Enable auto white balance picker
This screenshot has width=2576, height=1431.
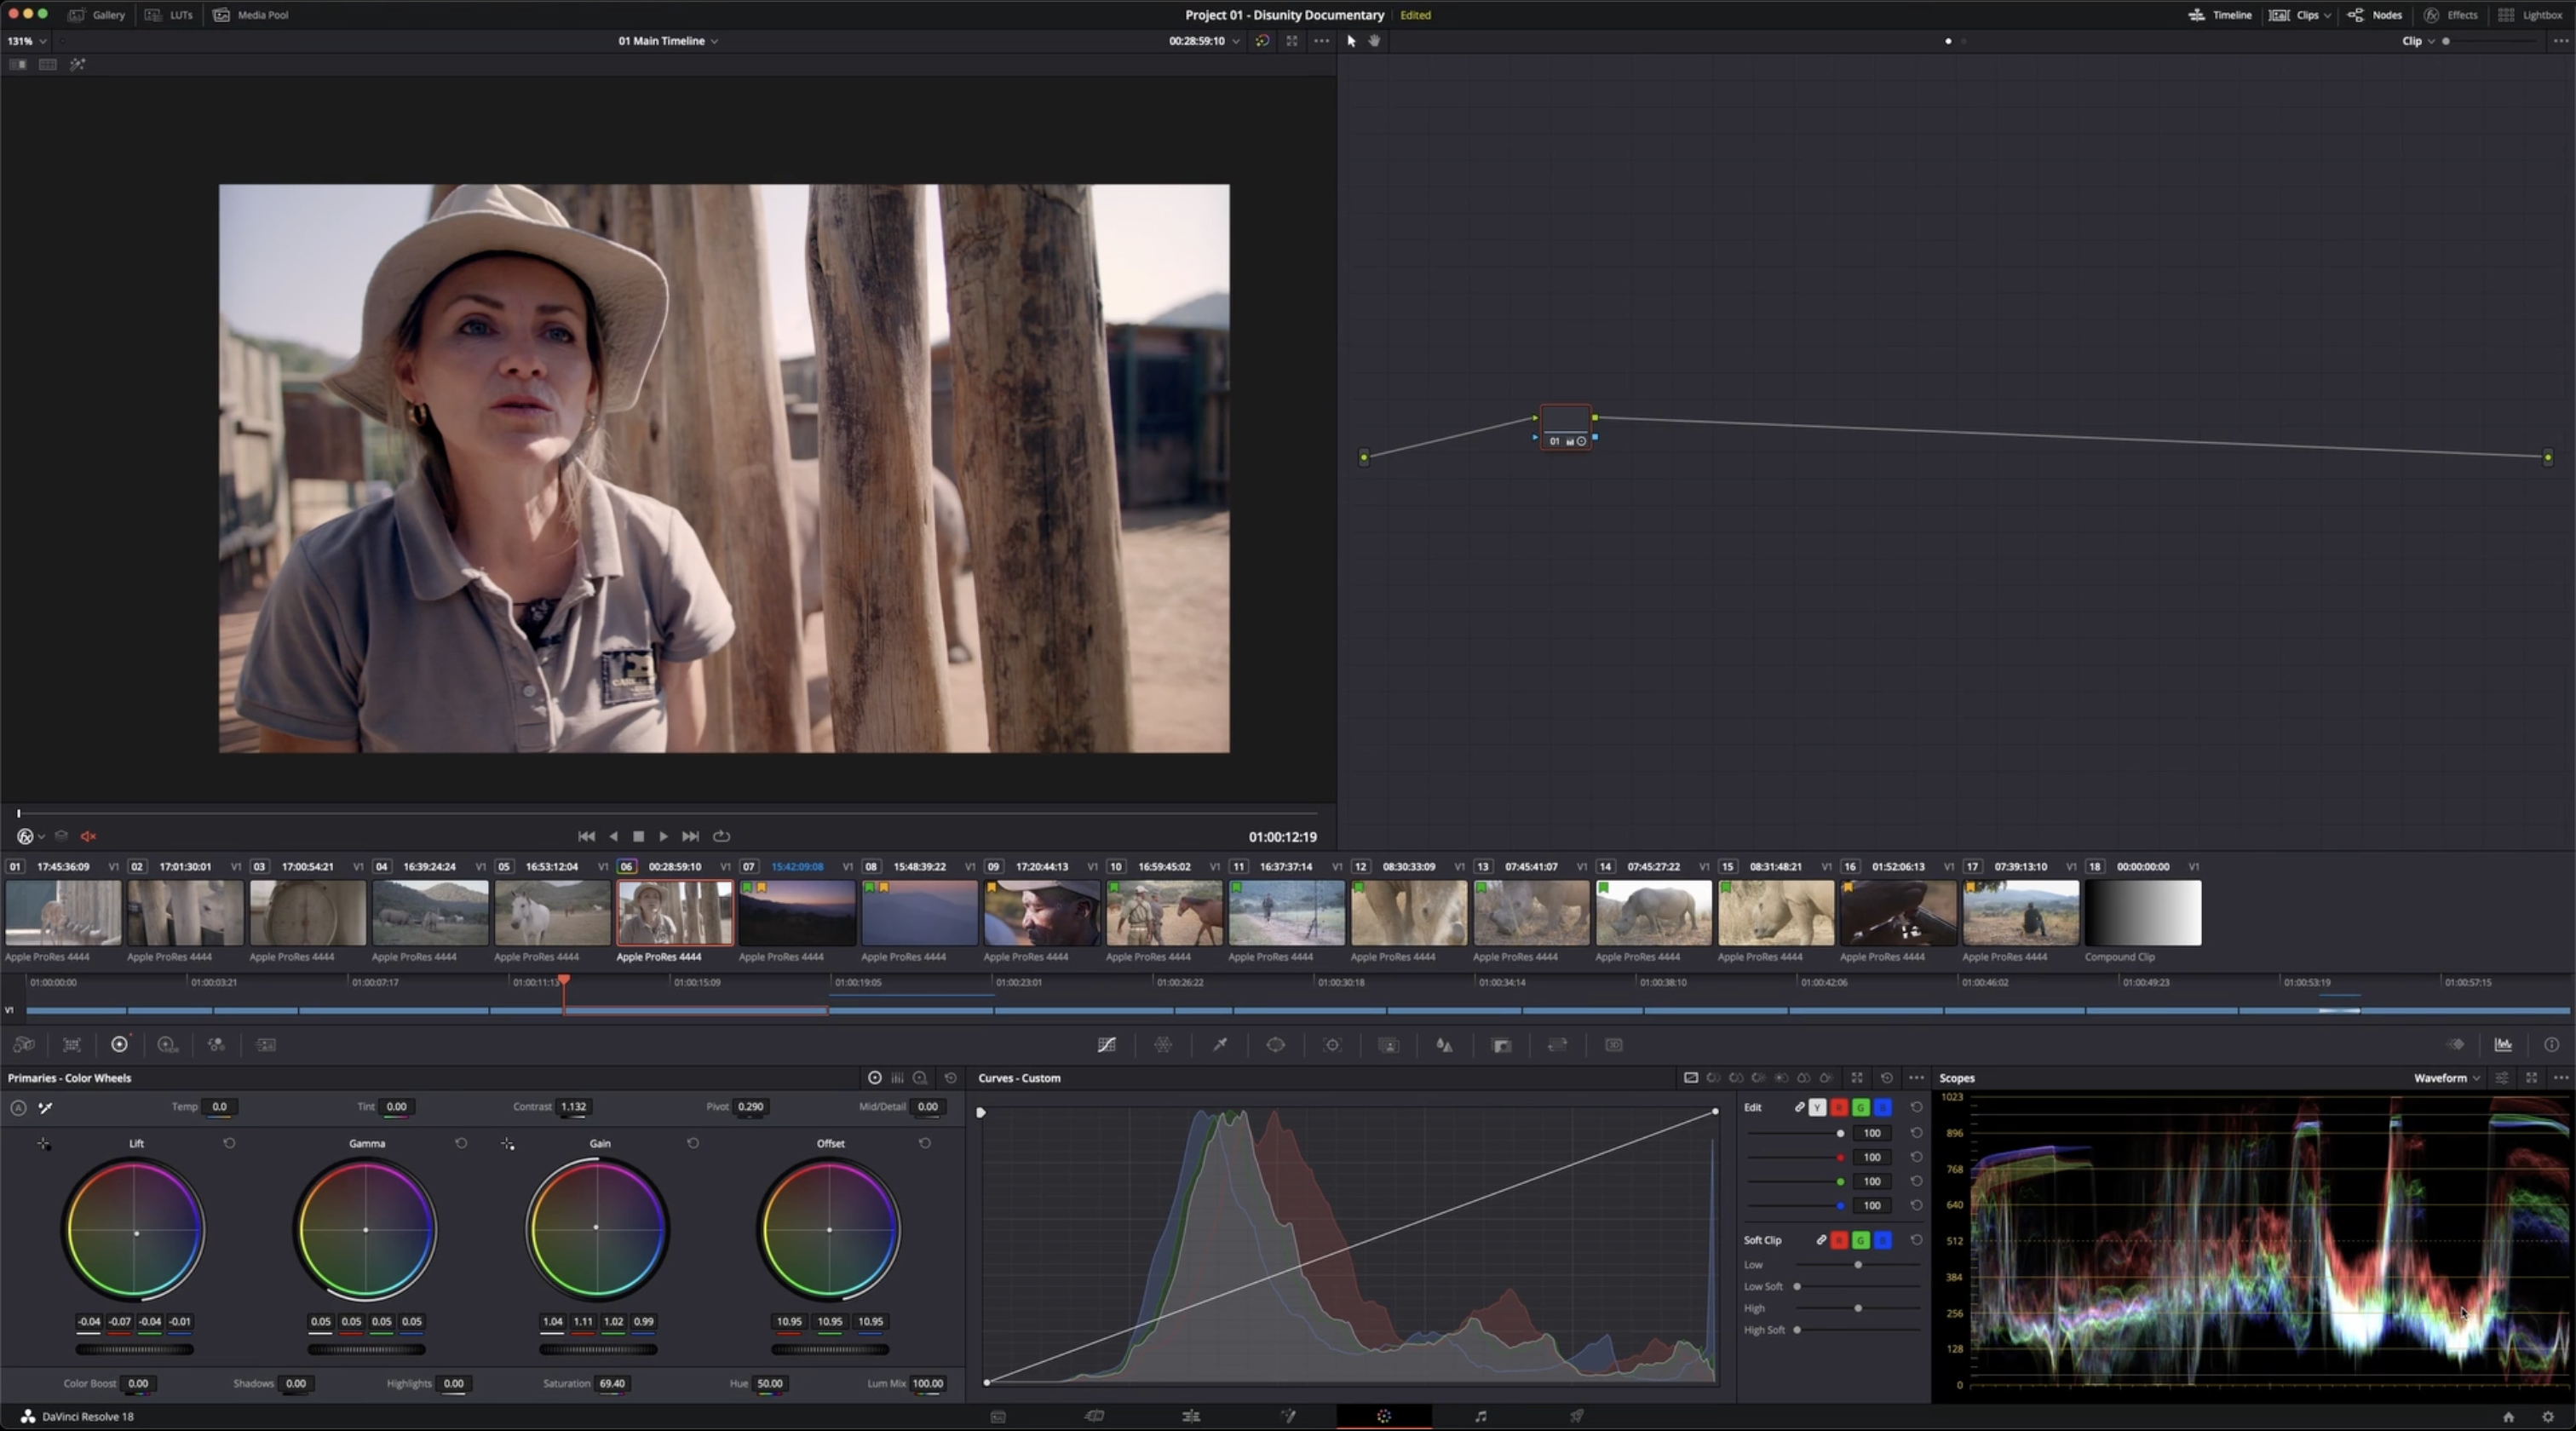(x=45, y=1107)
